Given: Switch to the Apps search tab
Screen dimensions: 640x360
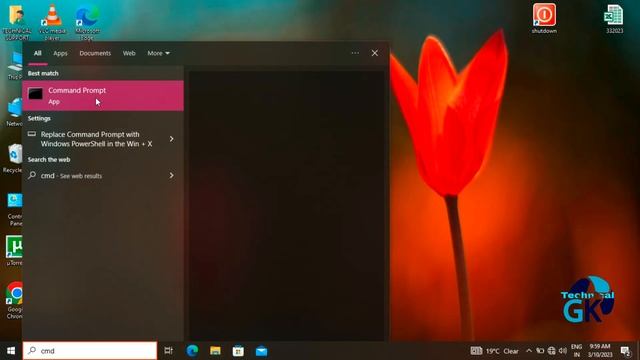Looking at the screenshot, I should click(60, 53).
